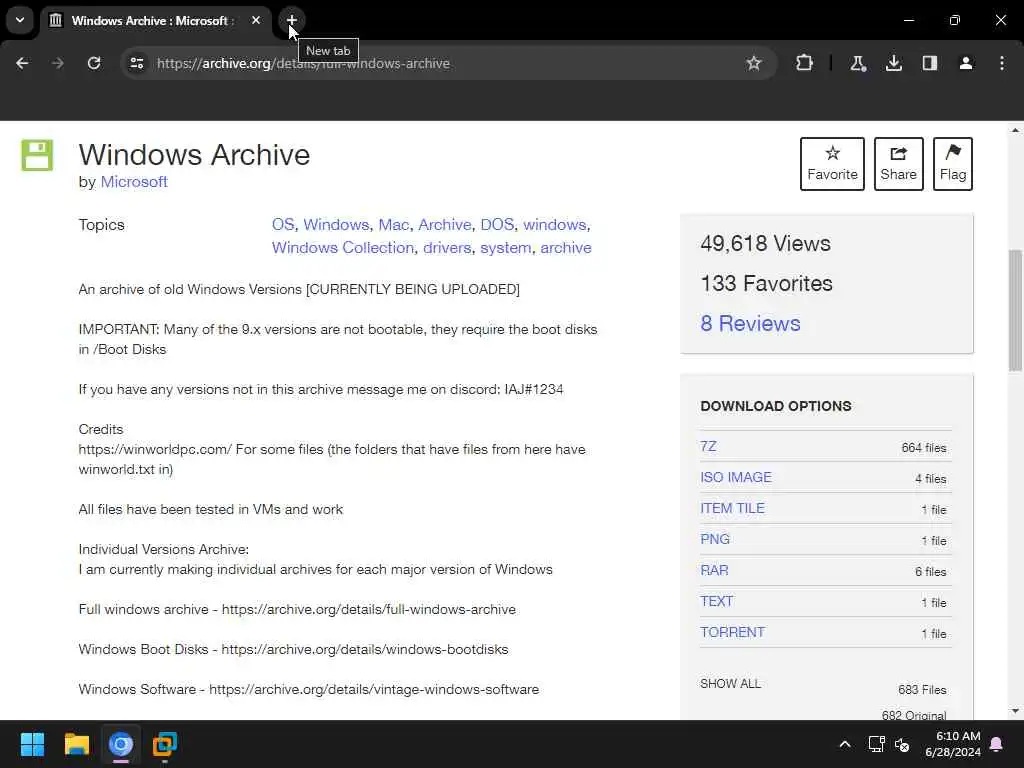Open the Windows Collection topic link
Screen dimensions: 1024x768
pyautogui.click(x=343, y=248)
